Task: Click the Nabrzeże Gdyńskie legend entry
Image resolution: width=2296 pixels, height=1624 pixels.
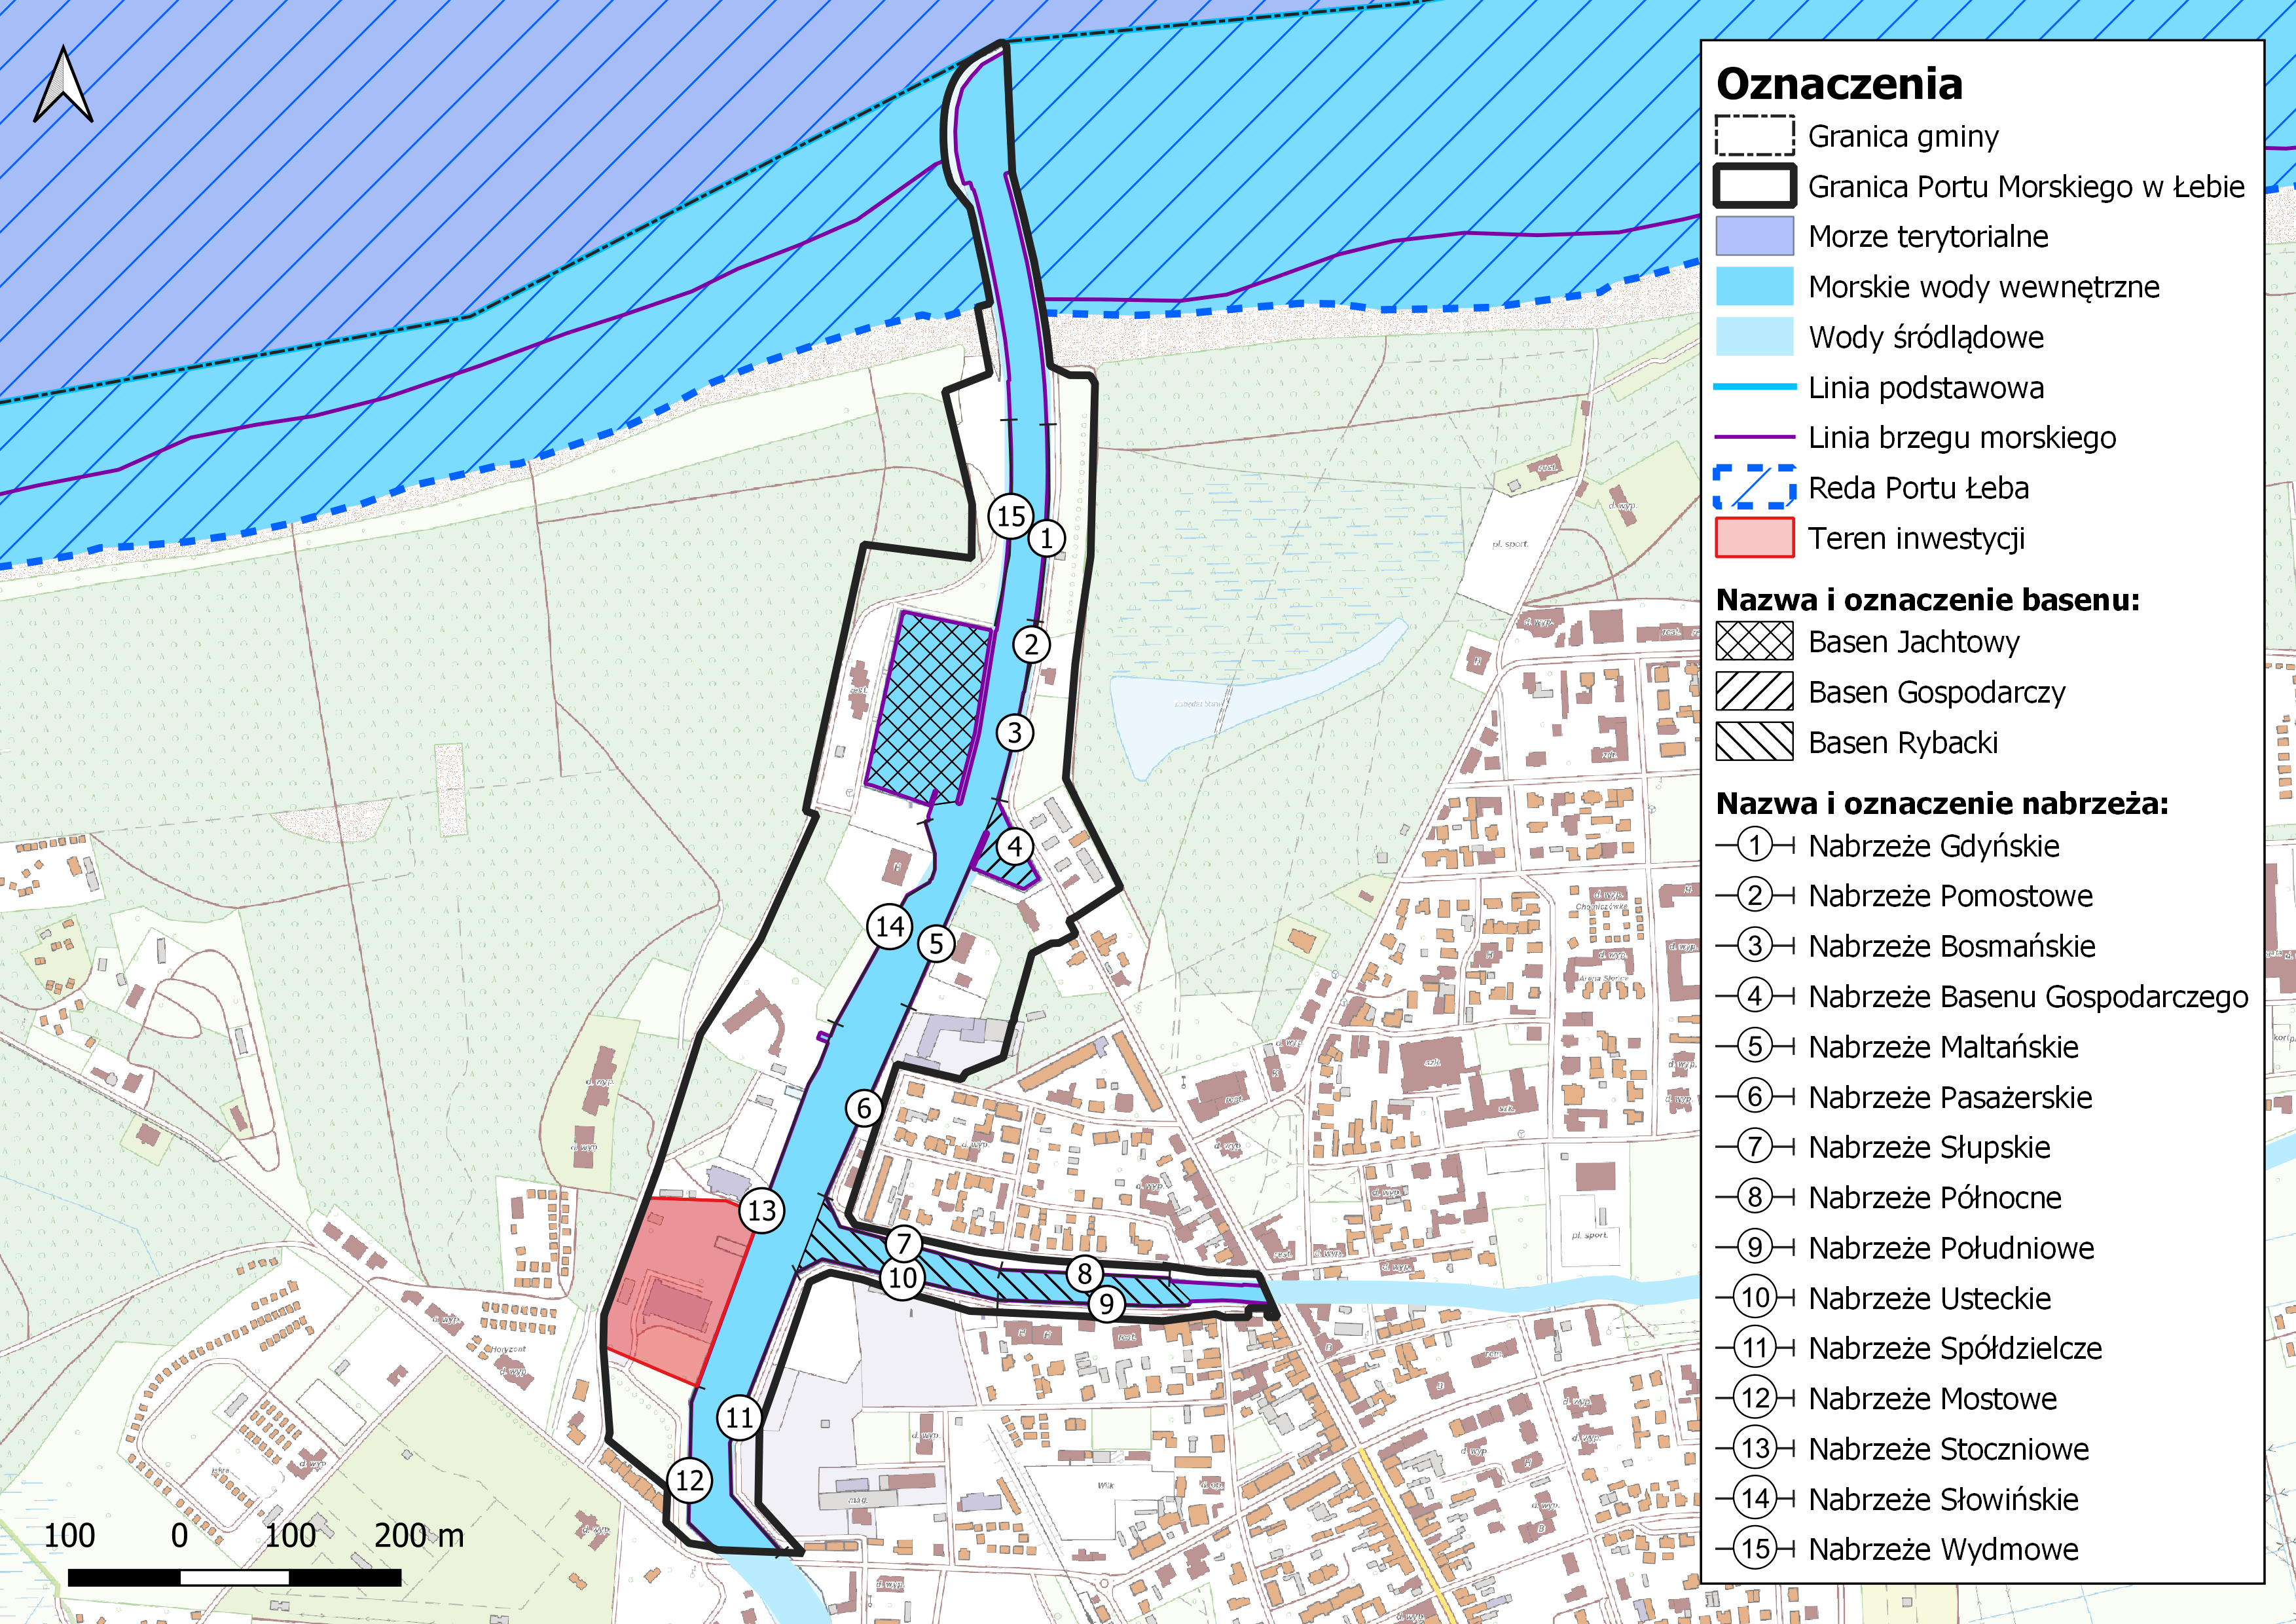Action: point(1887,845)
